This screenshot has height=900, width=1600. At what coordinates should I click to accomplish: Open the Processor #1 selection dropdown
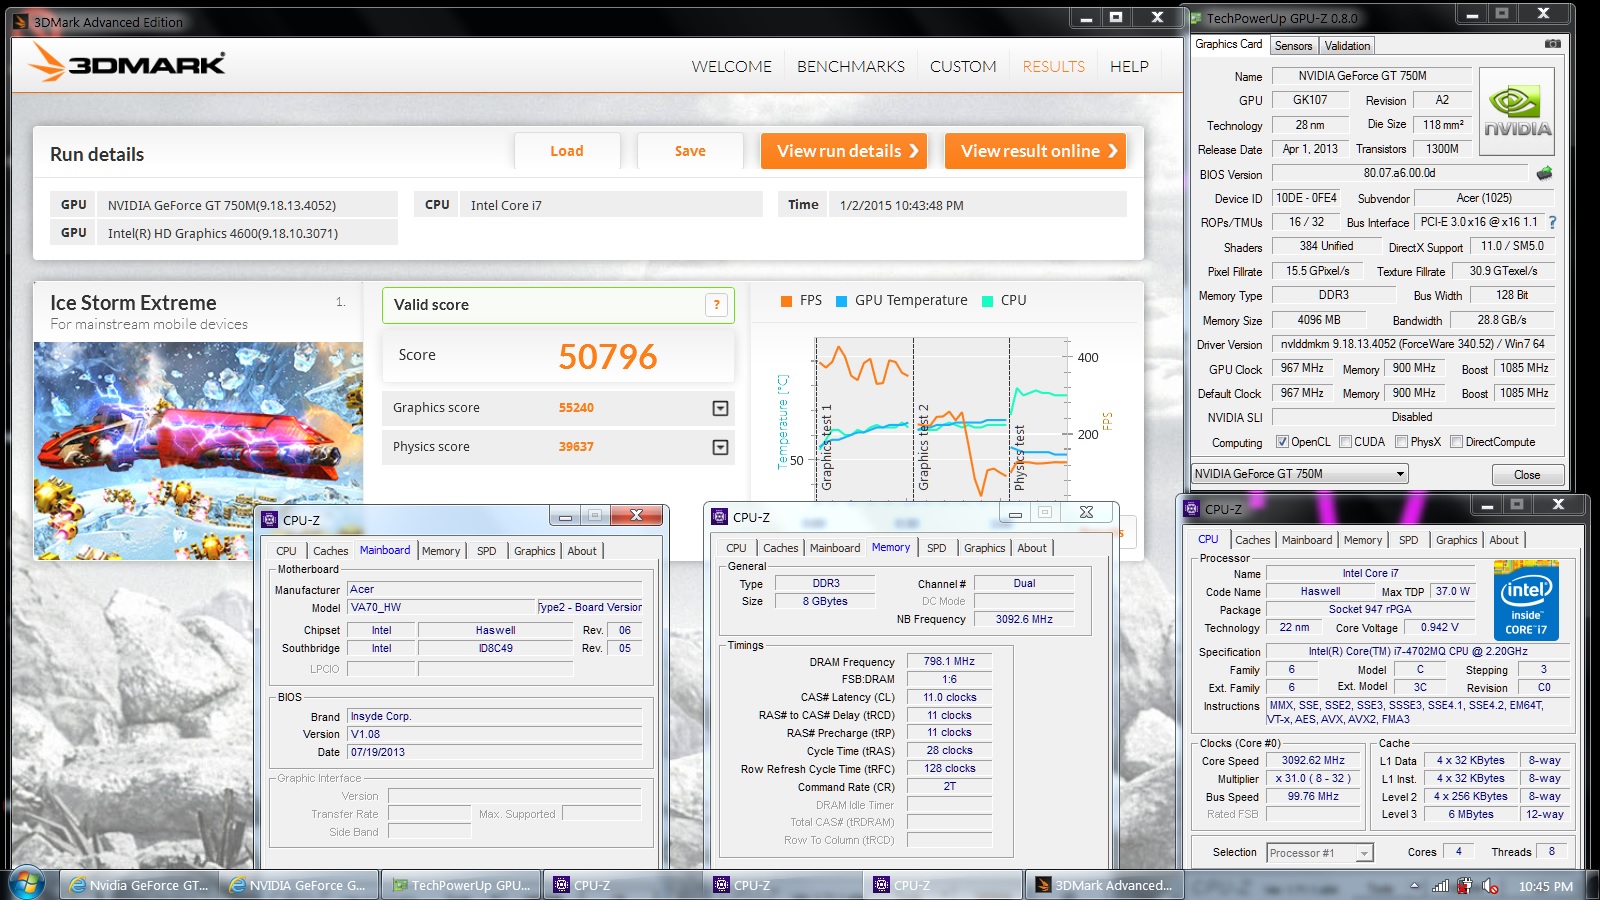tap(1320, 853)
